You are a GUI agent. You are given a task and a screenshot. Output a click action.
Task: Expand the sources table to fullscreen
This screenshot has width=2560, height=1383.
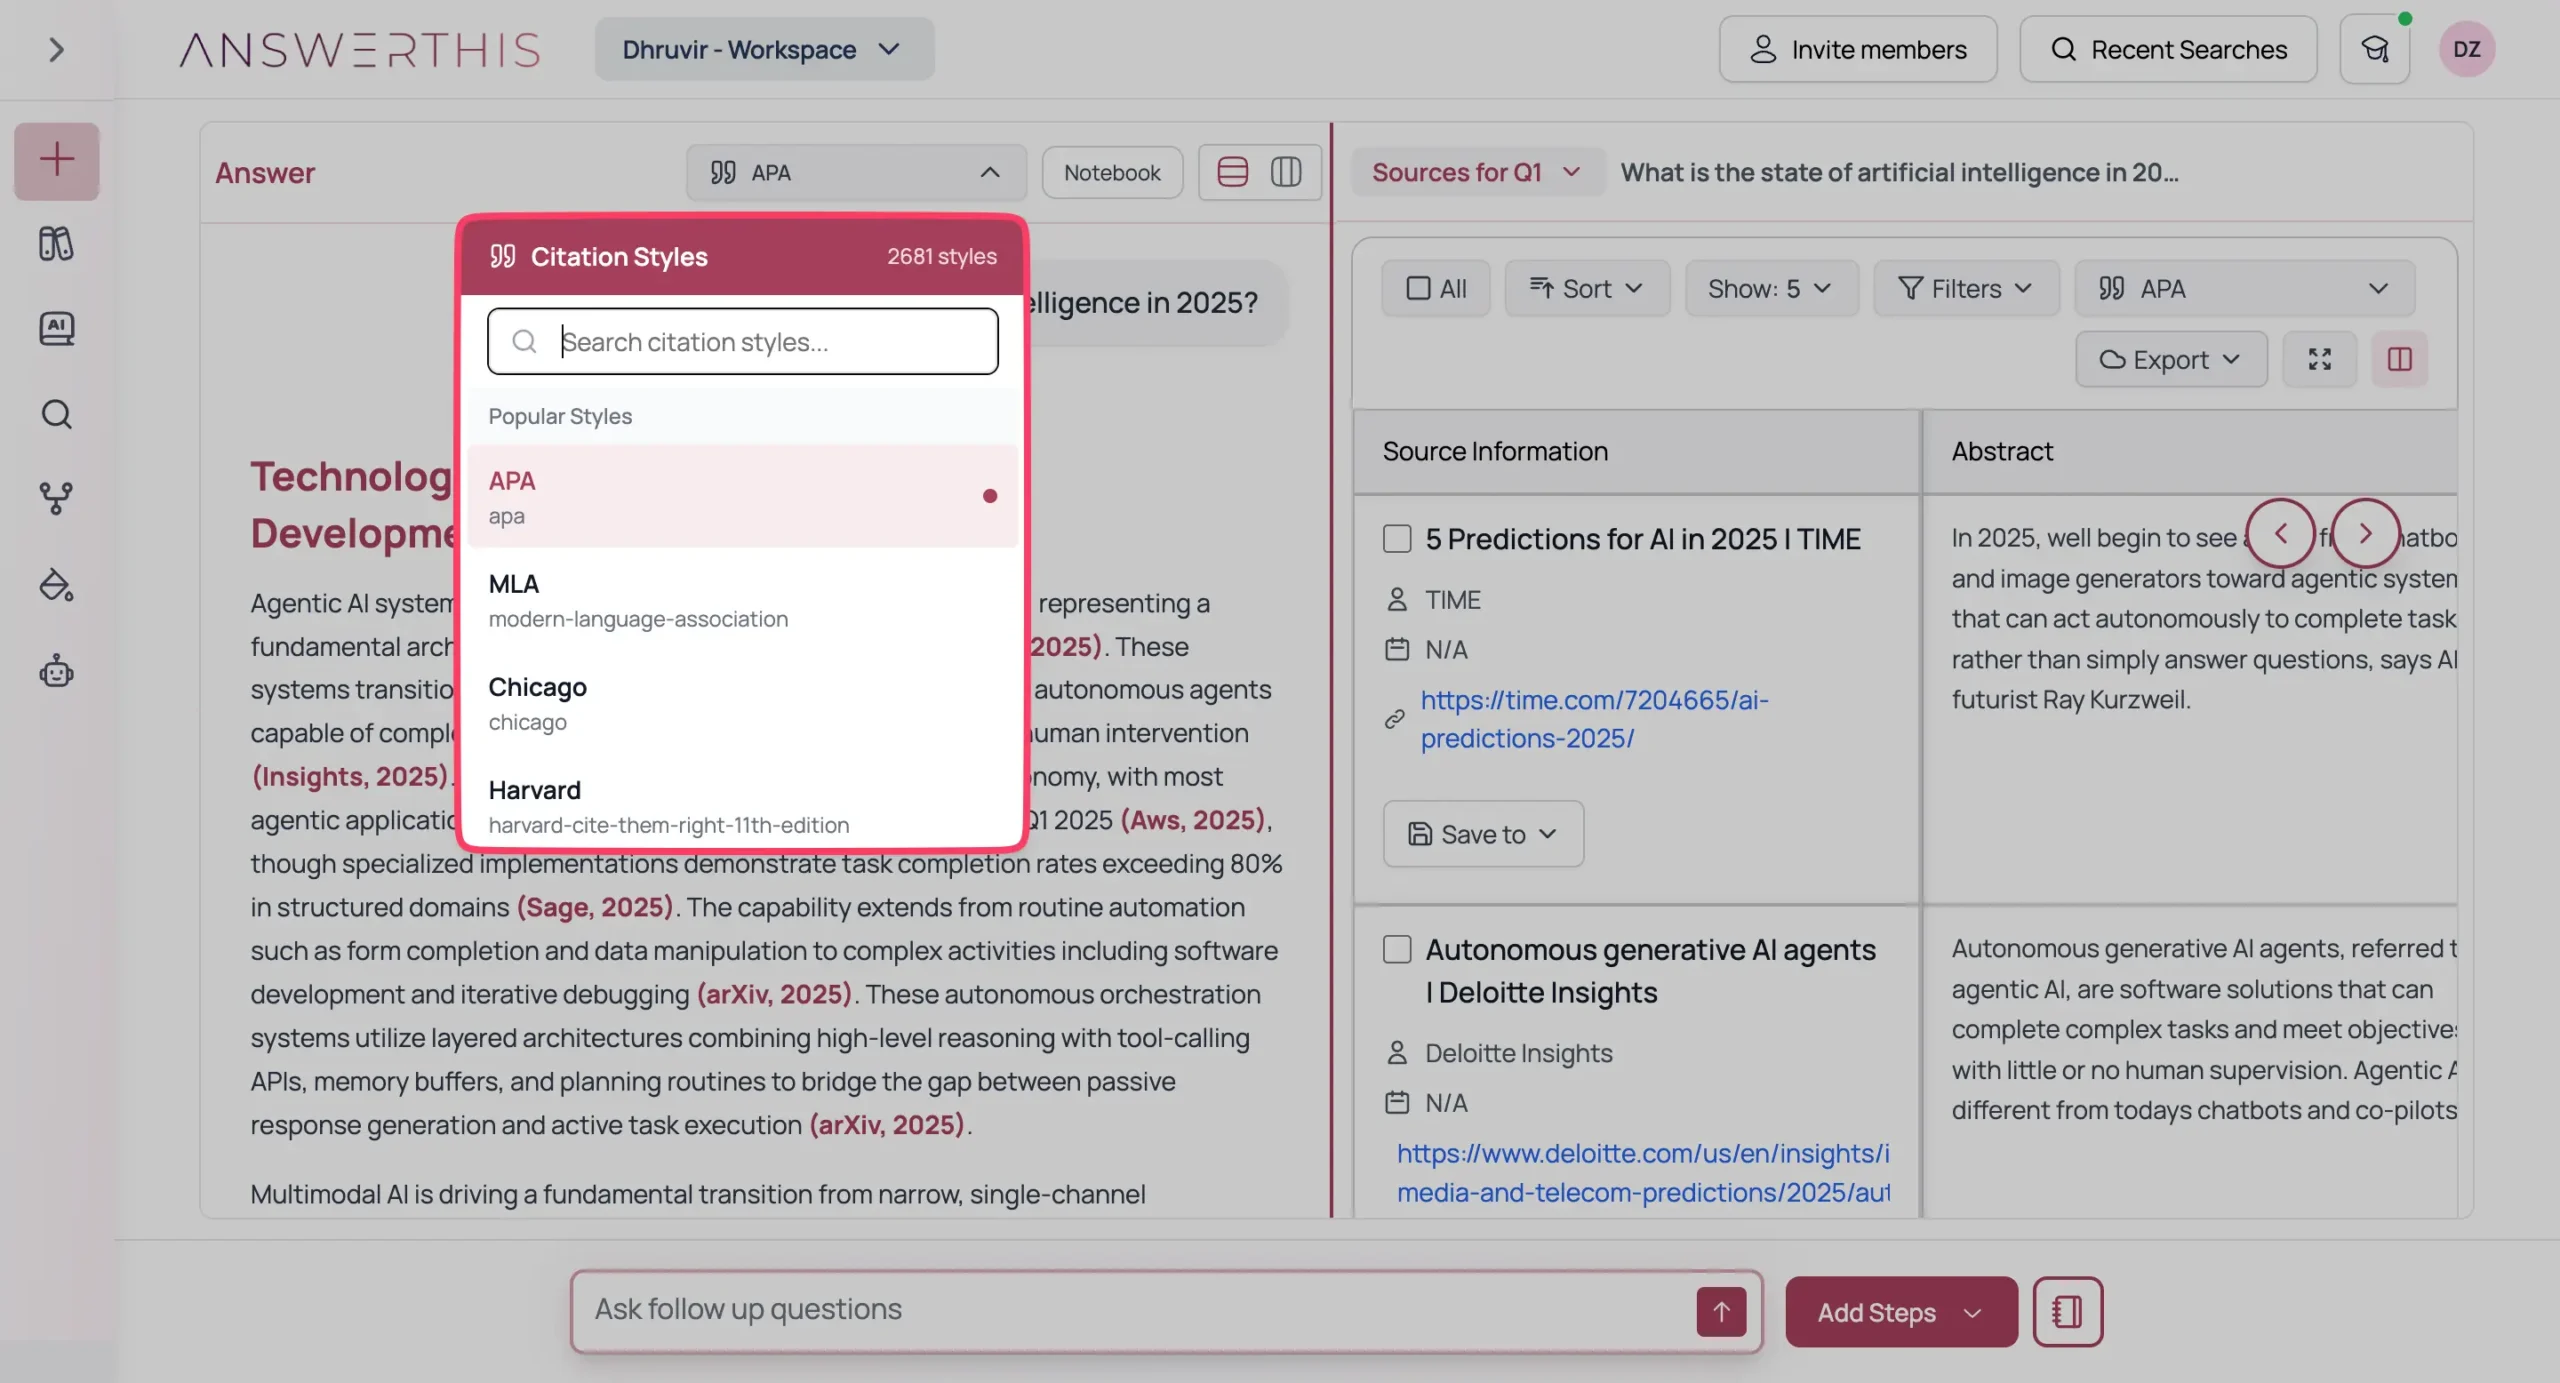coord(2320,358)
